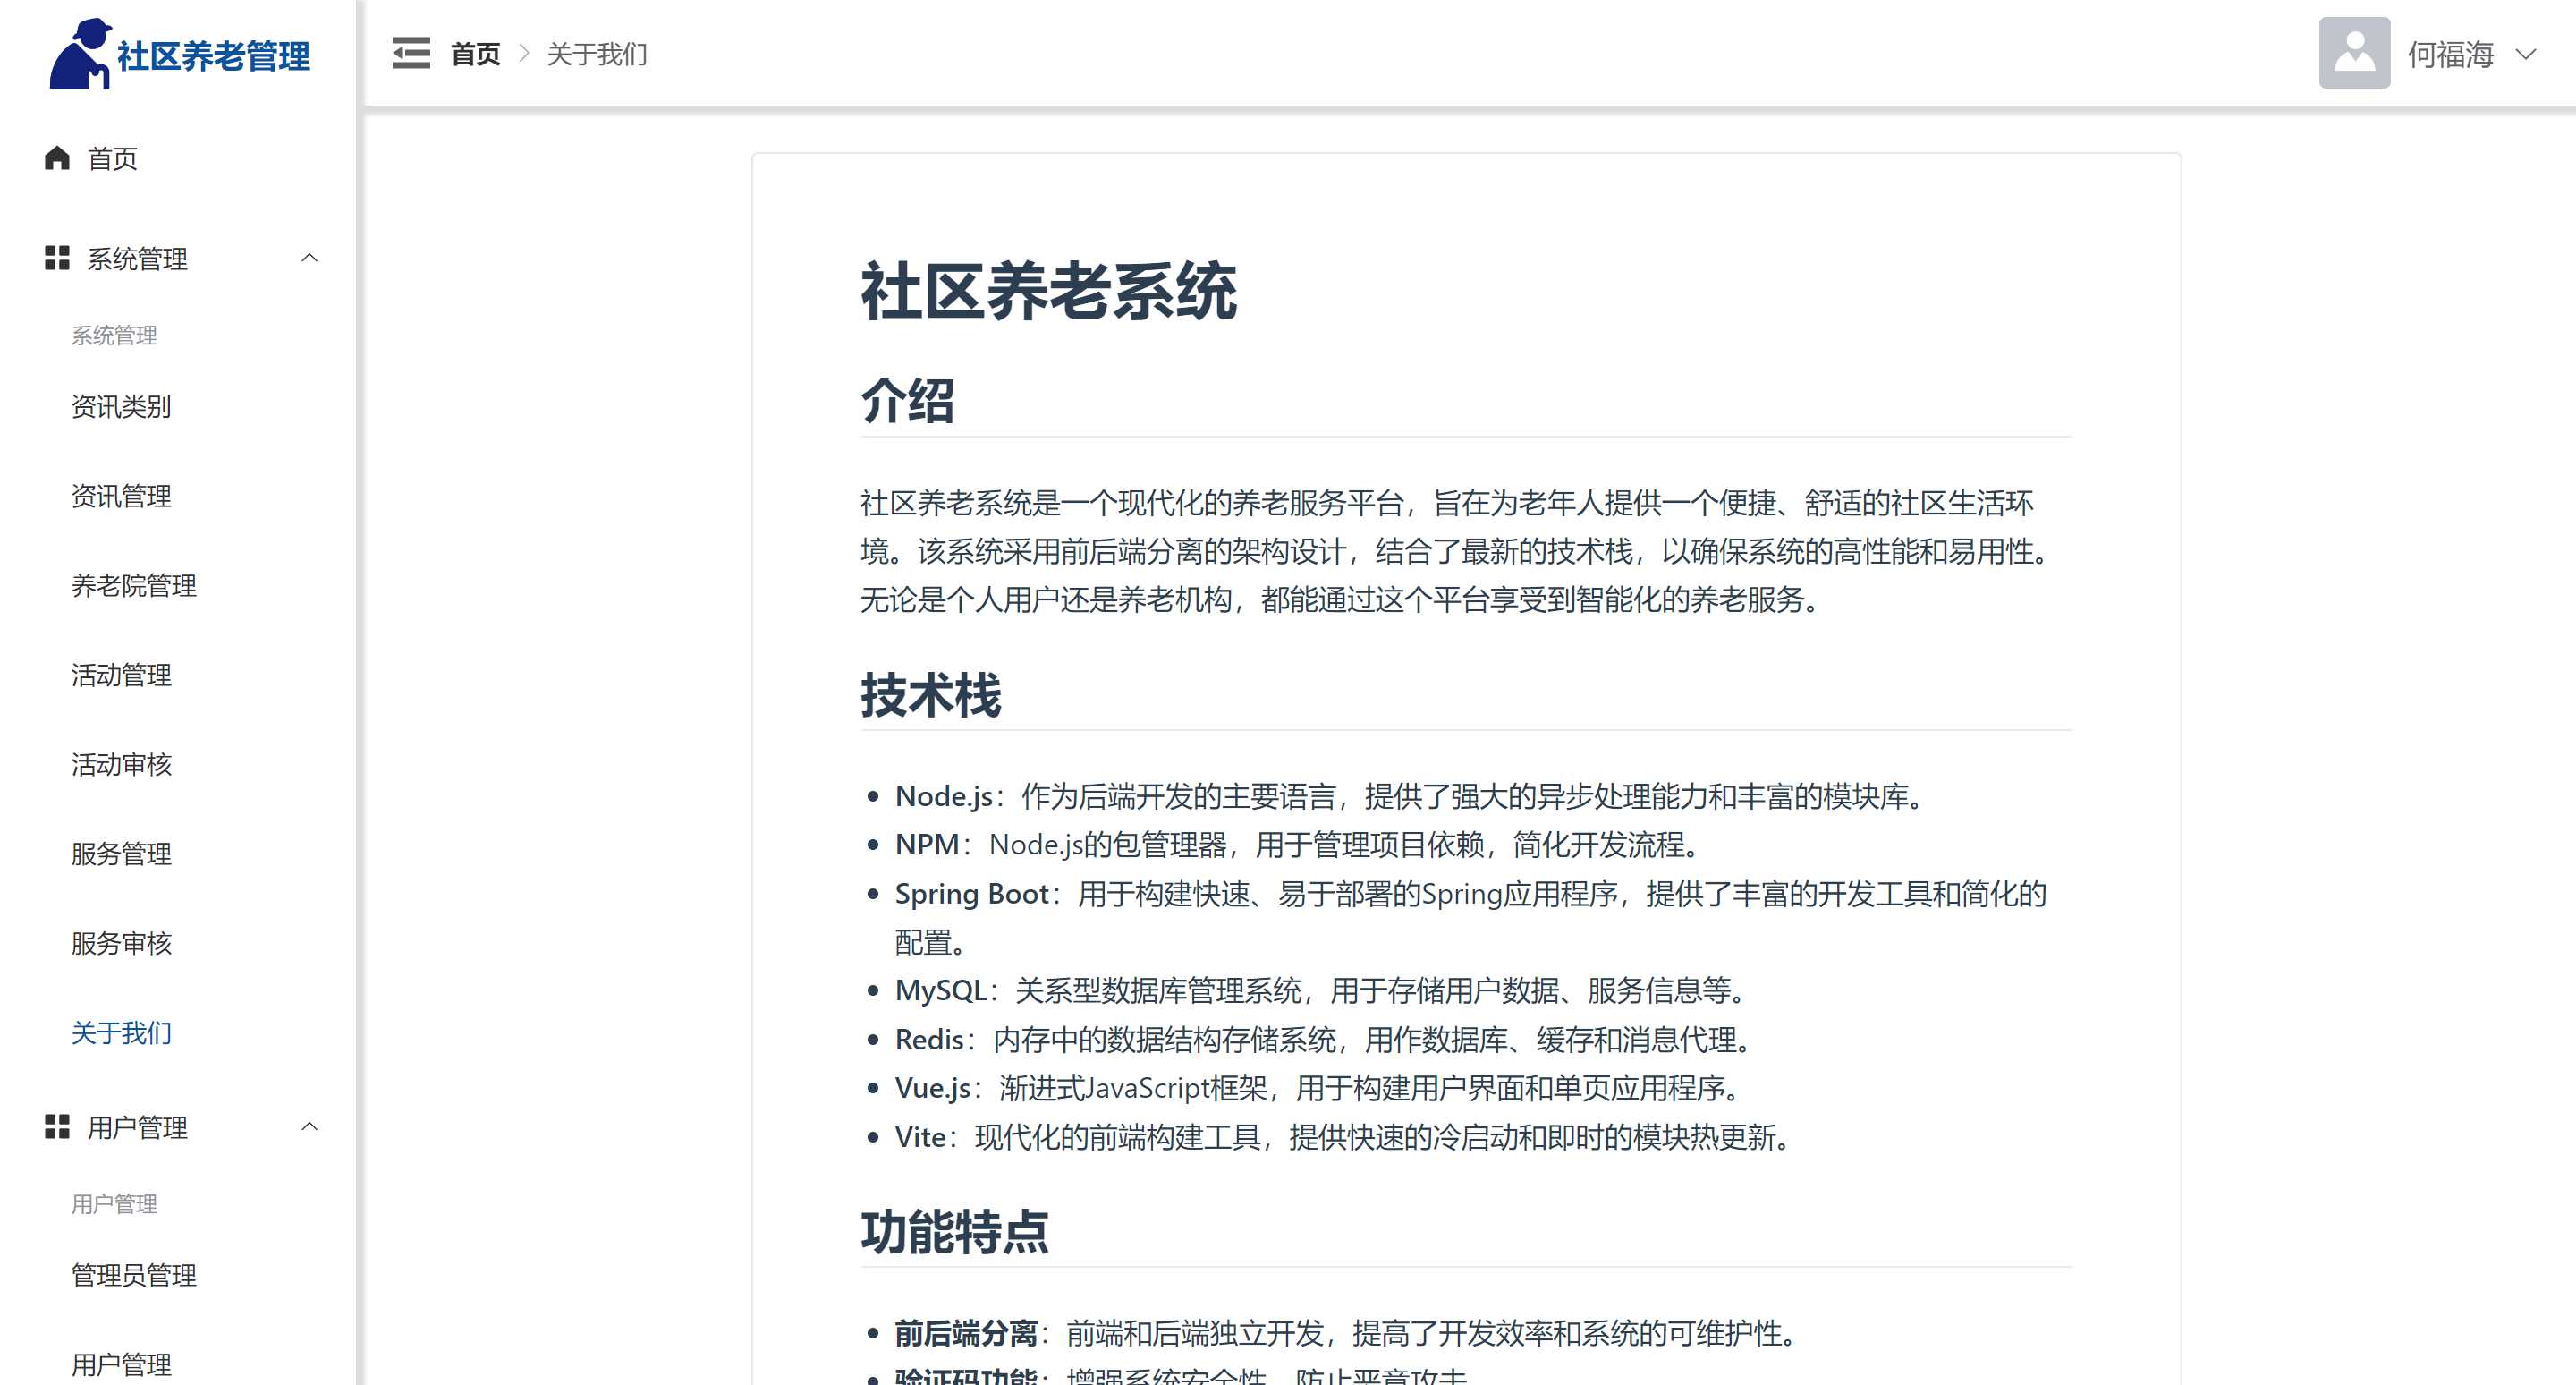Open the 何福海 user dropdown arrow

click(x=2525, y=54)
